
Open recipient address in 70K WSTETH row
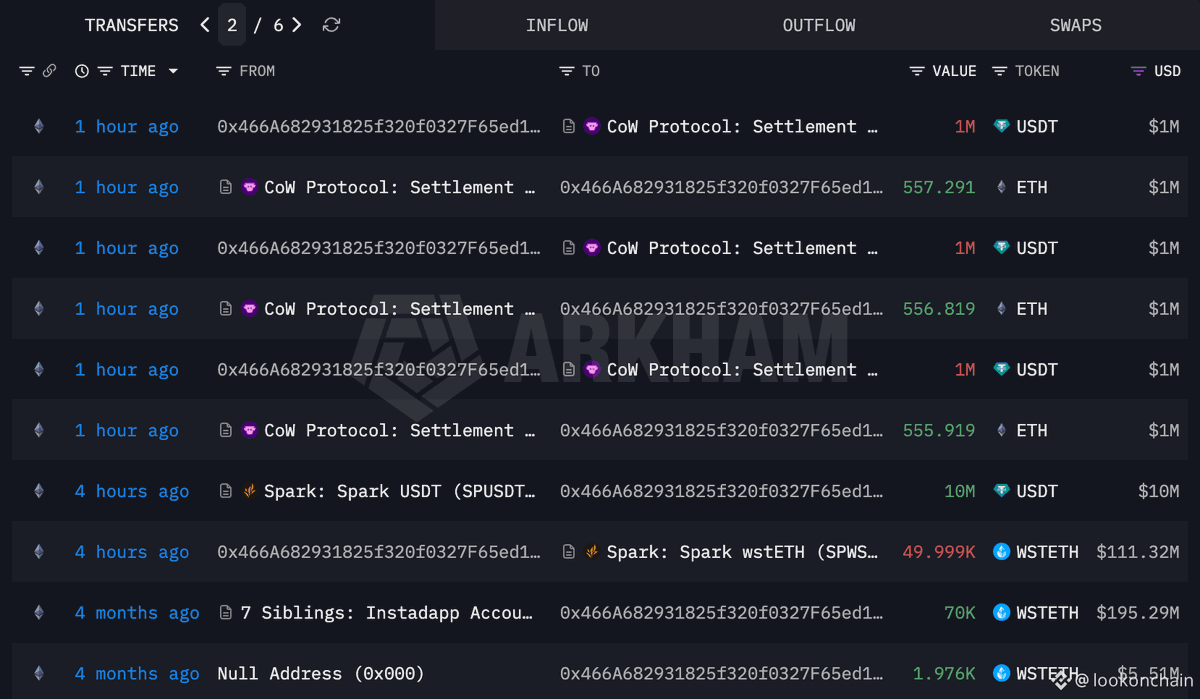722,613
